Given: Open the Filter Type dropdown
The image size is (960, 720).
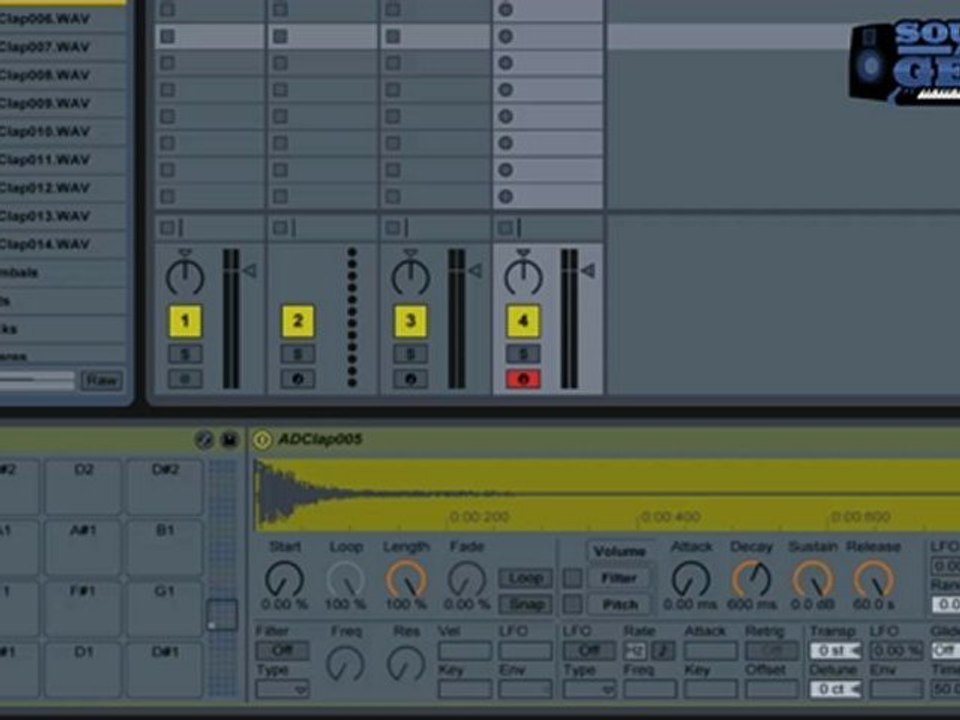Looking at the screenshot, I should (282, 689).
